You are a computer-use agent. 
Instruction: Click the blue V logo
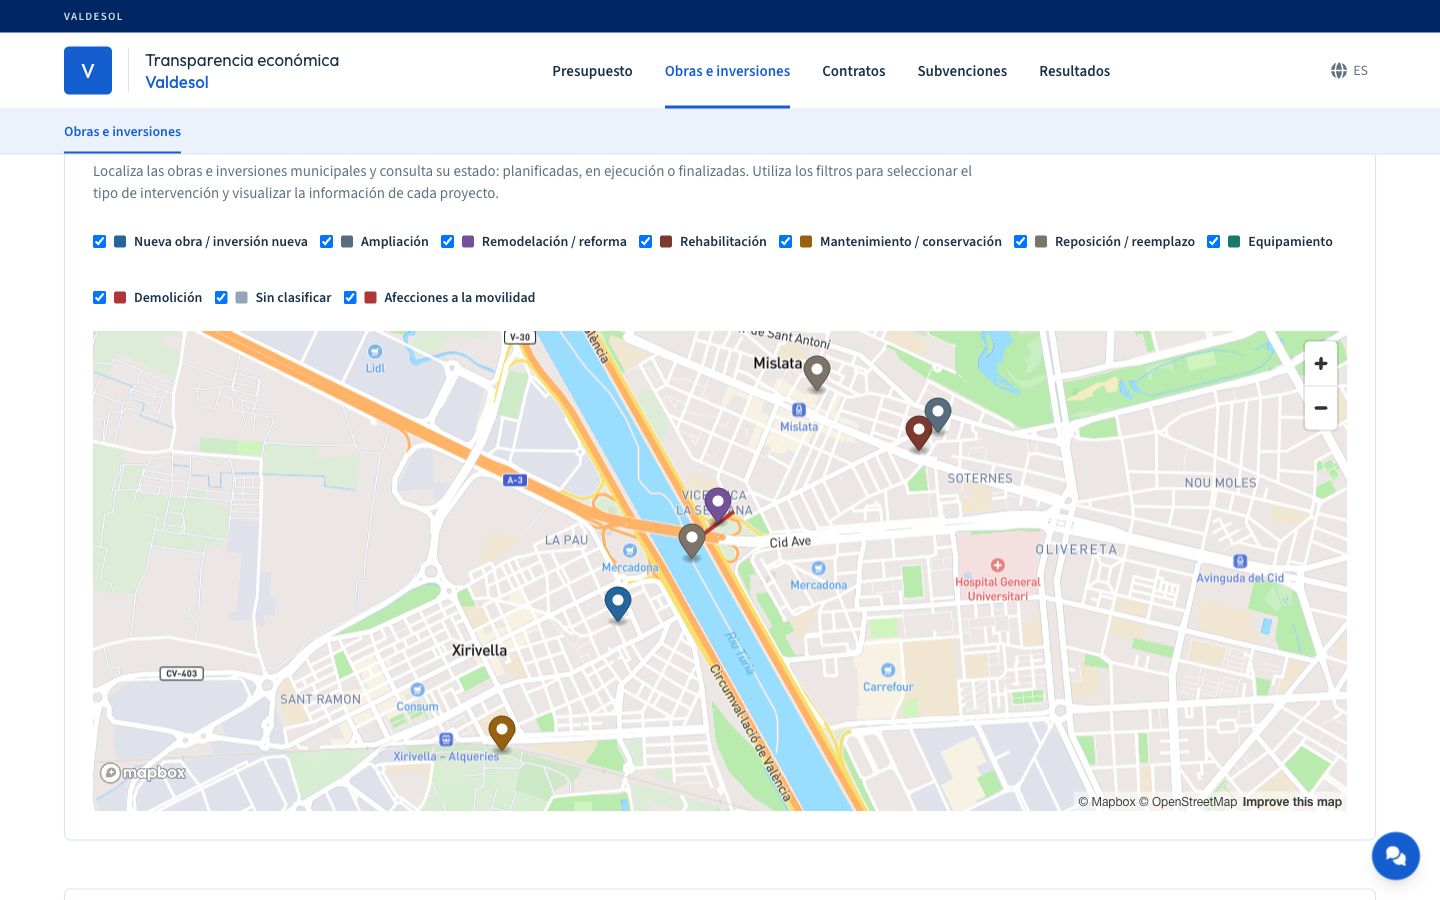tap(88, 71)
